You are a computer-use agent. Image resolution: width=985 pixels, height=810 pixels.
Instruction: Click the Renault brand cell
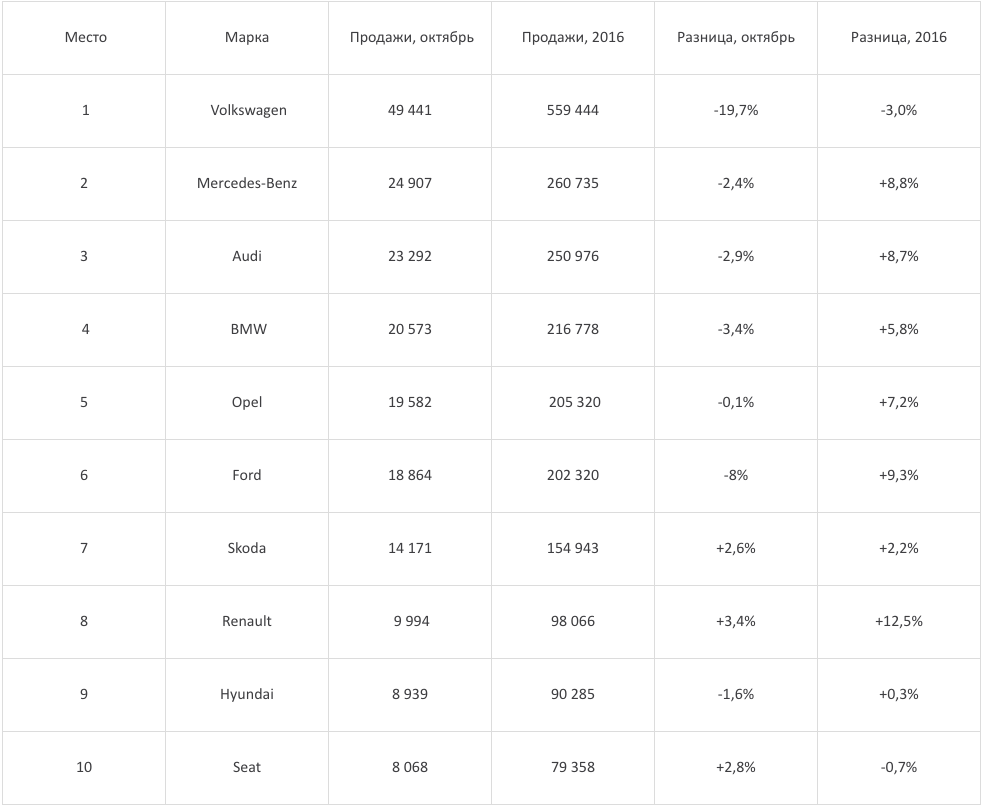click(x=247, y=621)
